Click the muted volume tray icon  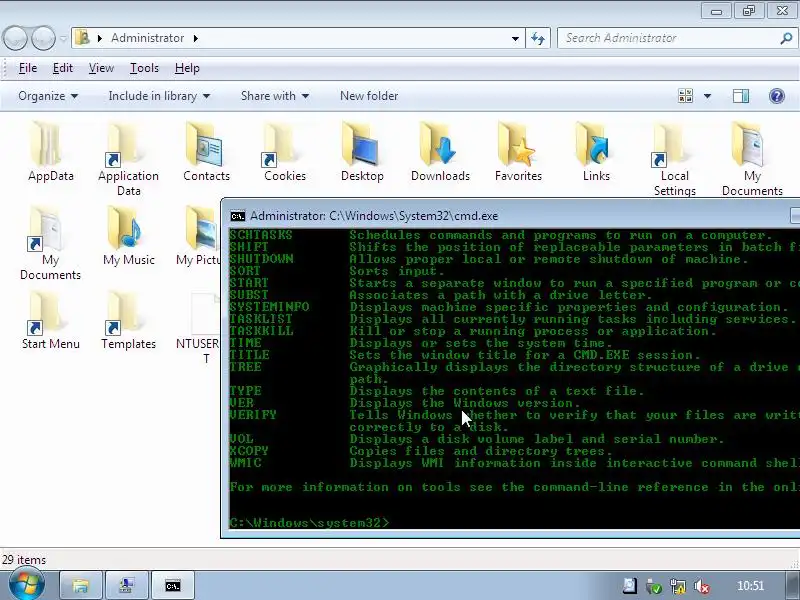(702, 586)
